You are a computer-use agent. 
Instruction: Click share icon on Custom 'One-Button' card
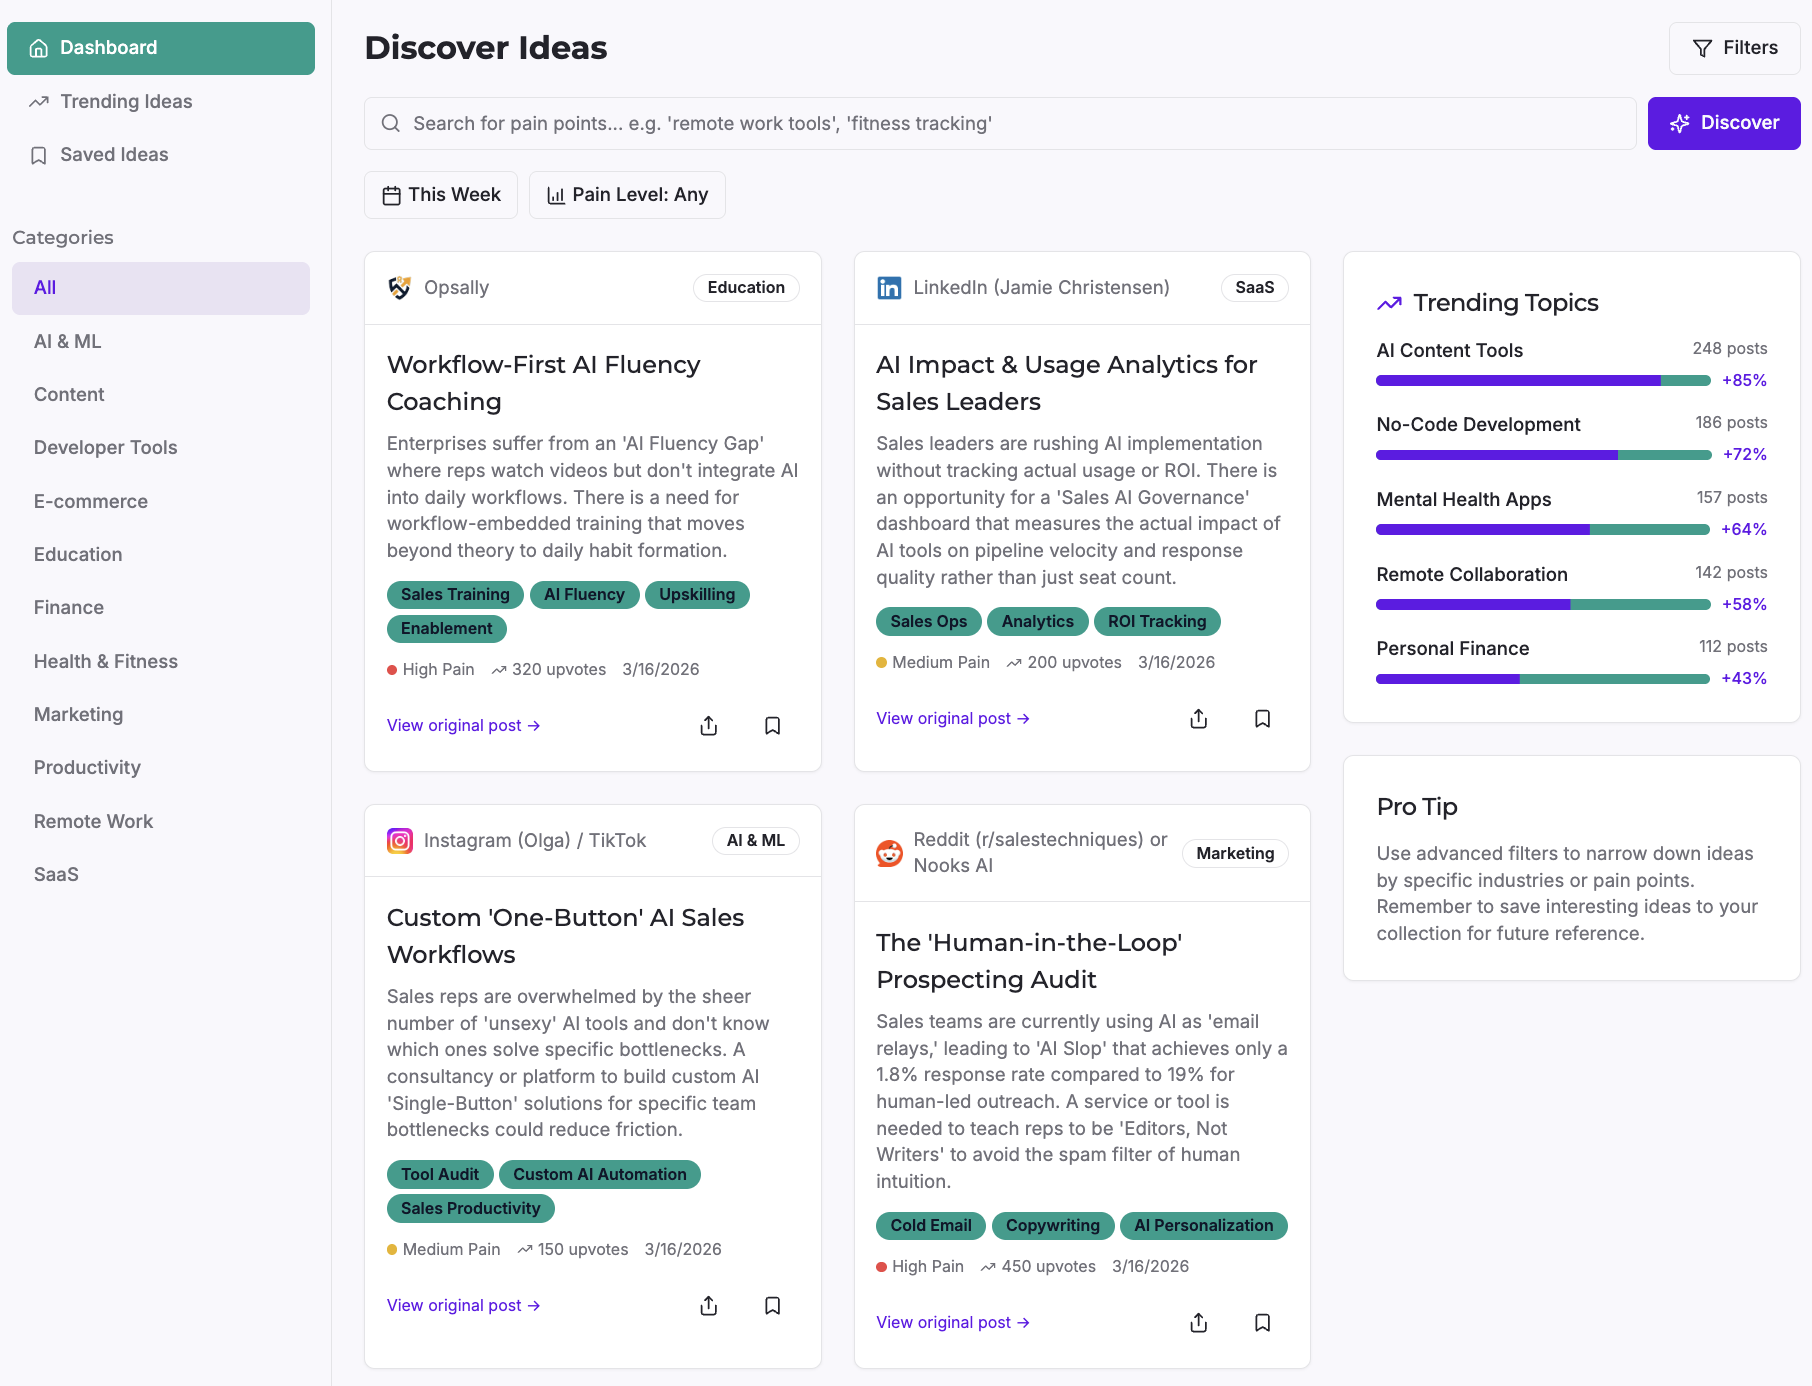point(709,1306)
